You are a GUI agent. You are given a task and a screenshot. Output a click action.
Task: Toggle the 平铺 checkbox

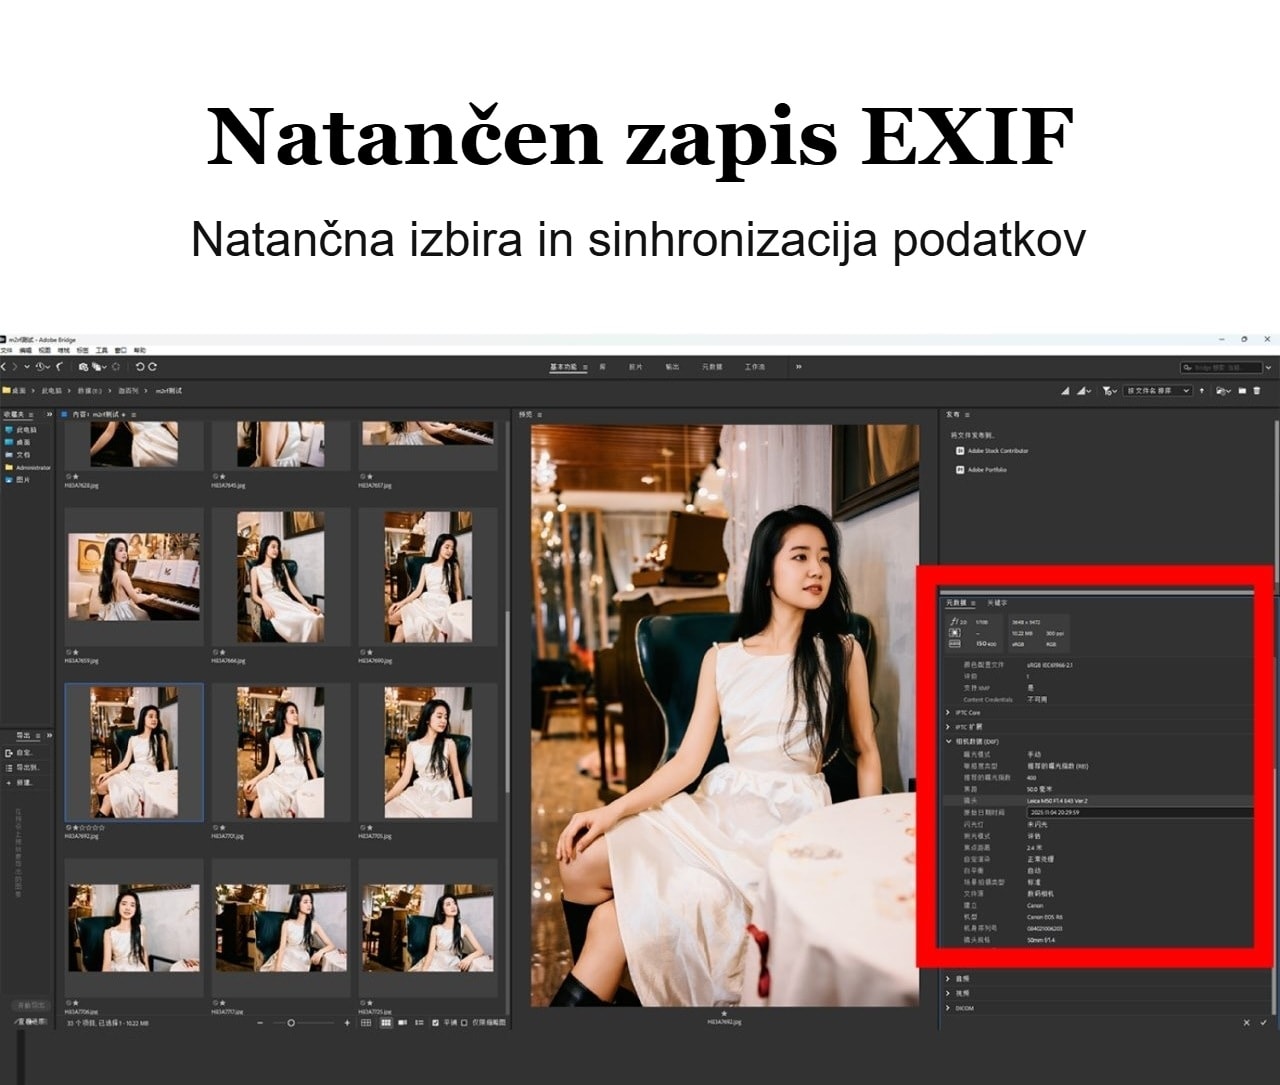(435, 1023)
